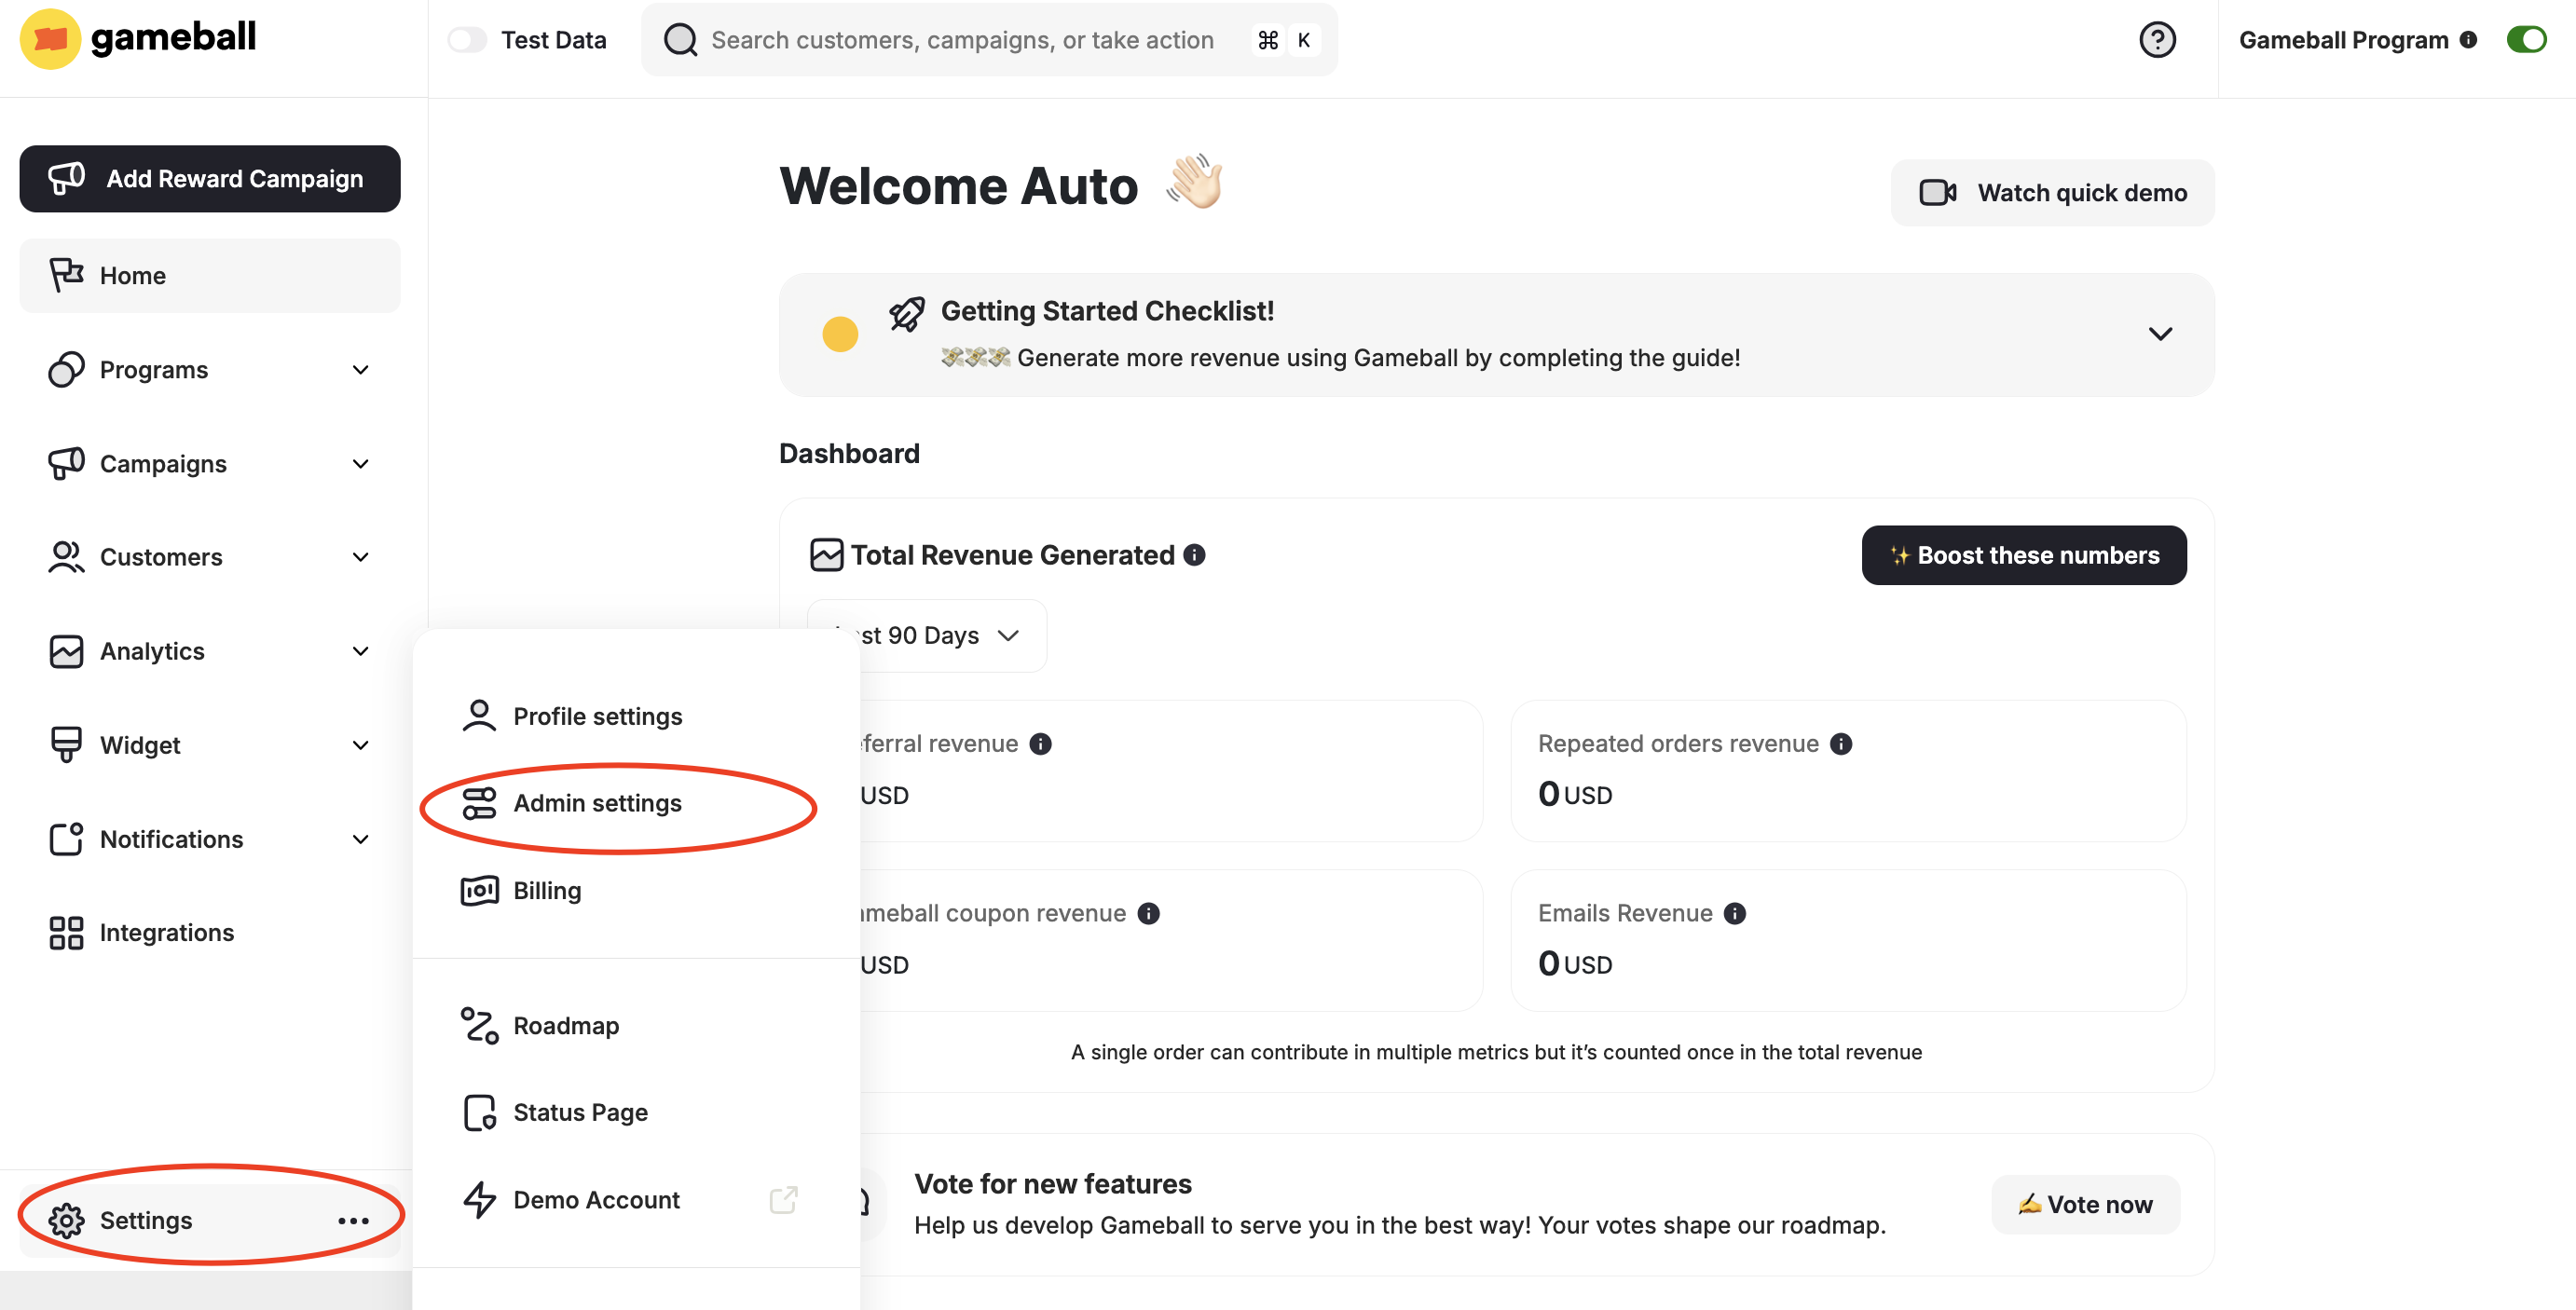Click Demo Account external link icon
The height and width of the screenshot is (1310, 2576).
tap(783, 1200)
